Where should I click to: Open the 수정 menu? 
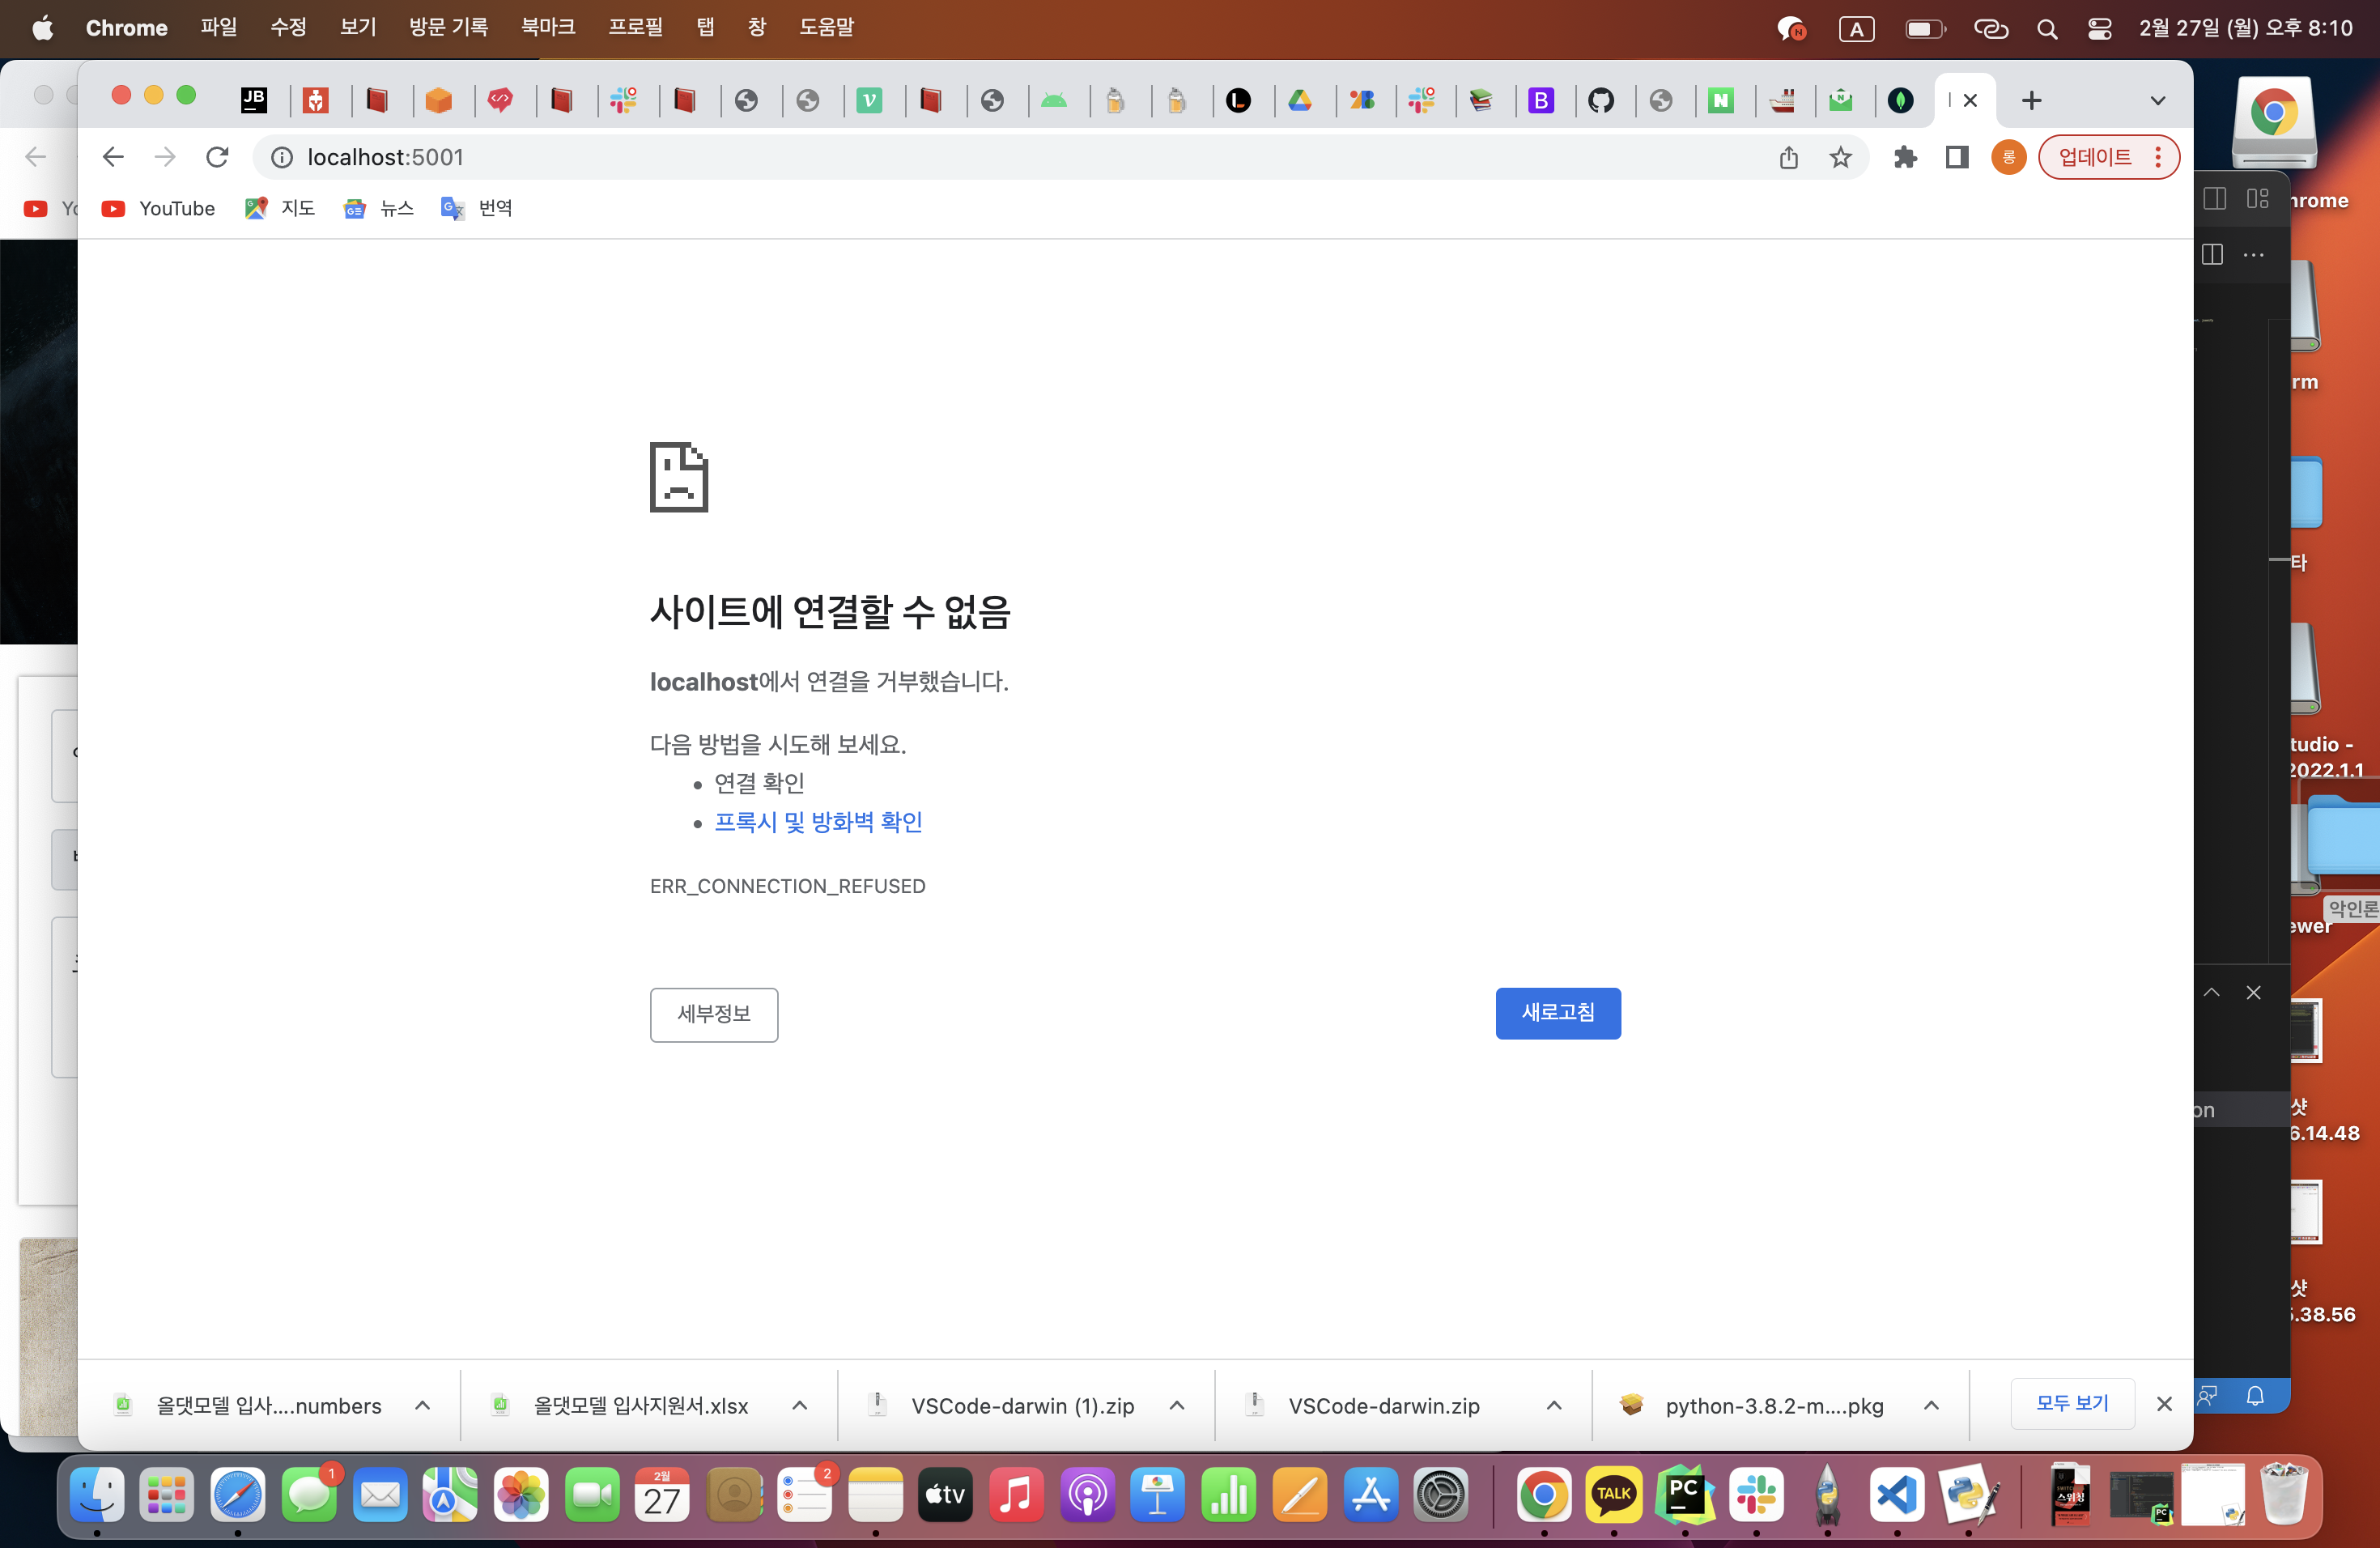(x=288, y=27)
